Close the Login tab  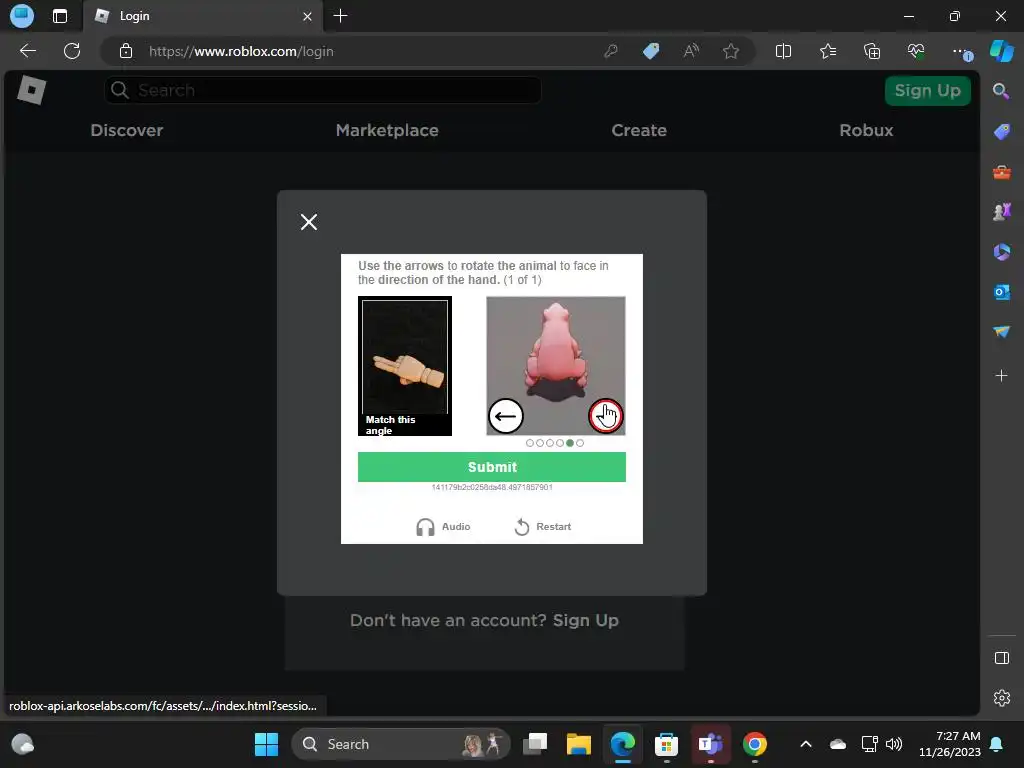[308, 16]
